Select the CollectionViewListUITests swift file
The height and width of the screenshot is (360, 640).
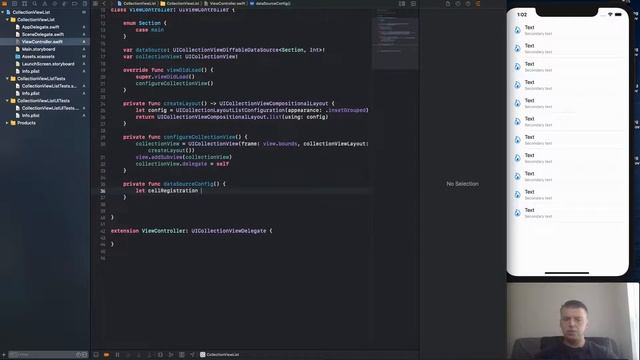point(50,108)
